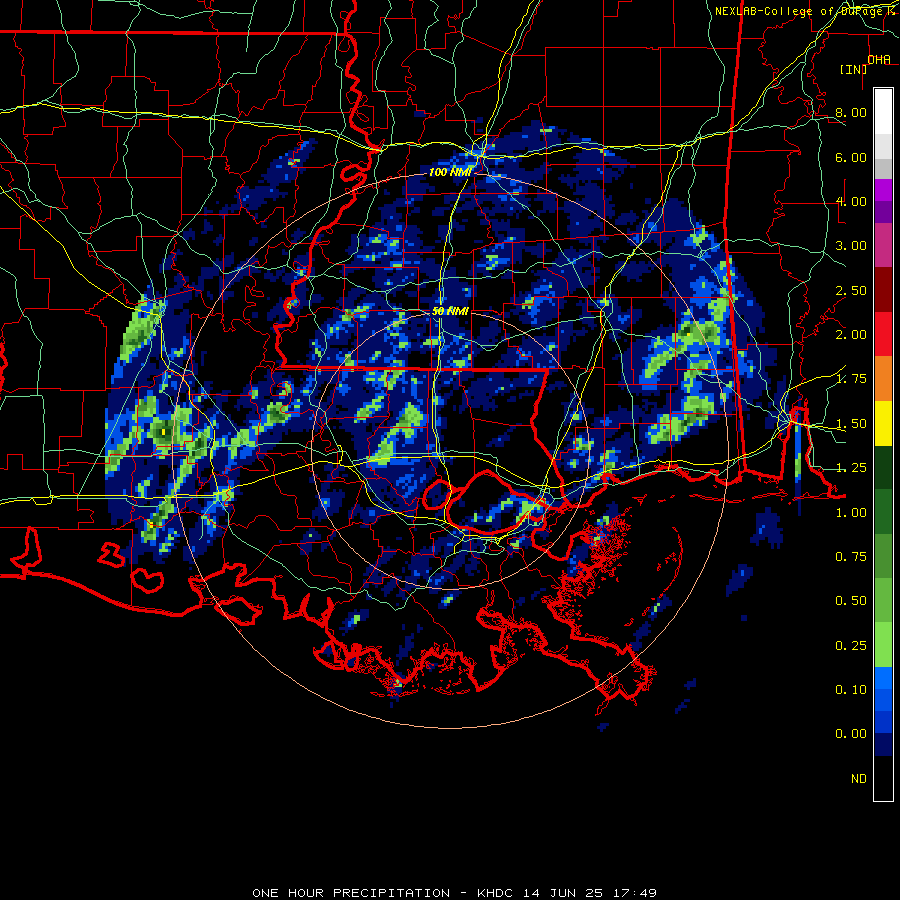Click the 1.75 scale value
Screen dimensions: 900x900
tap(851, 379)
